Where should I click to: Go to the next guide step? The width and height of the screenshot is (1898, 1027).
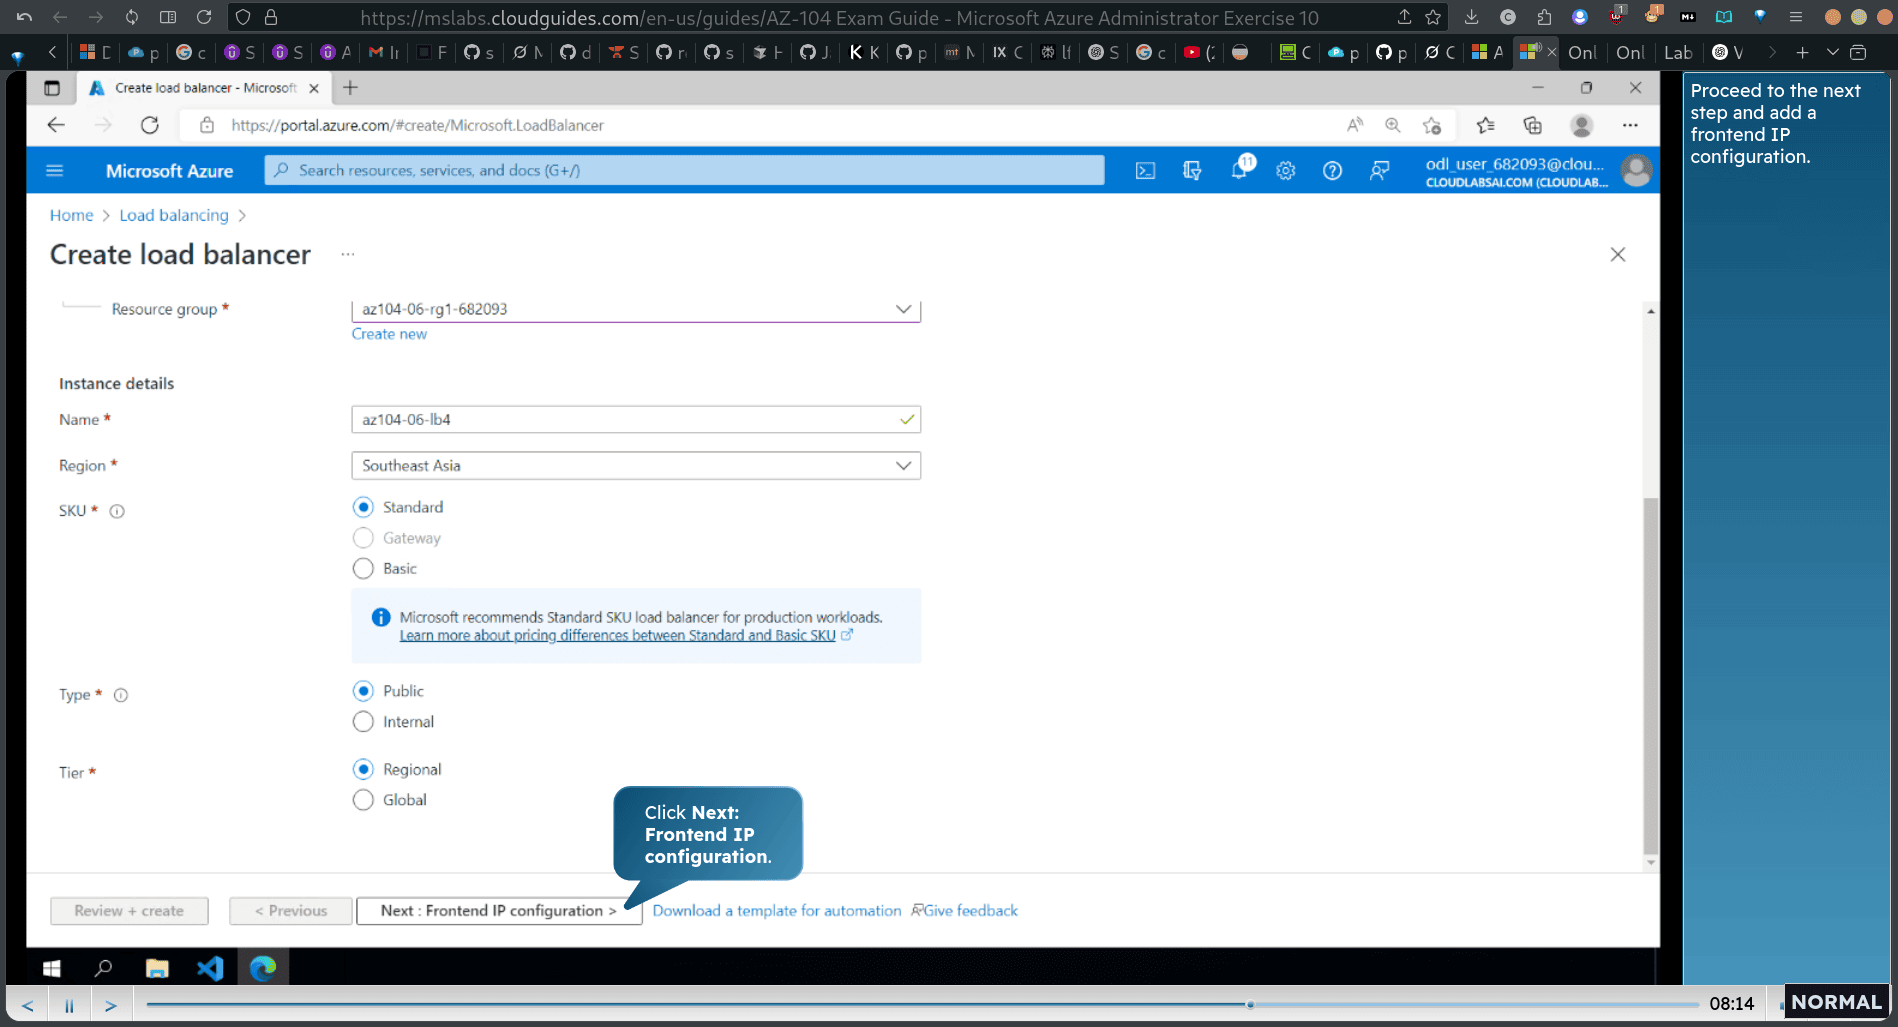111,1005
